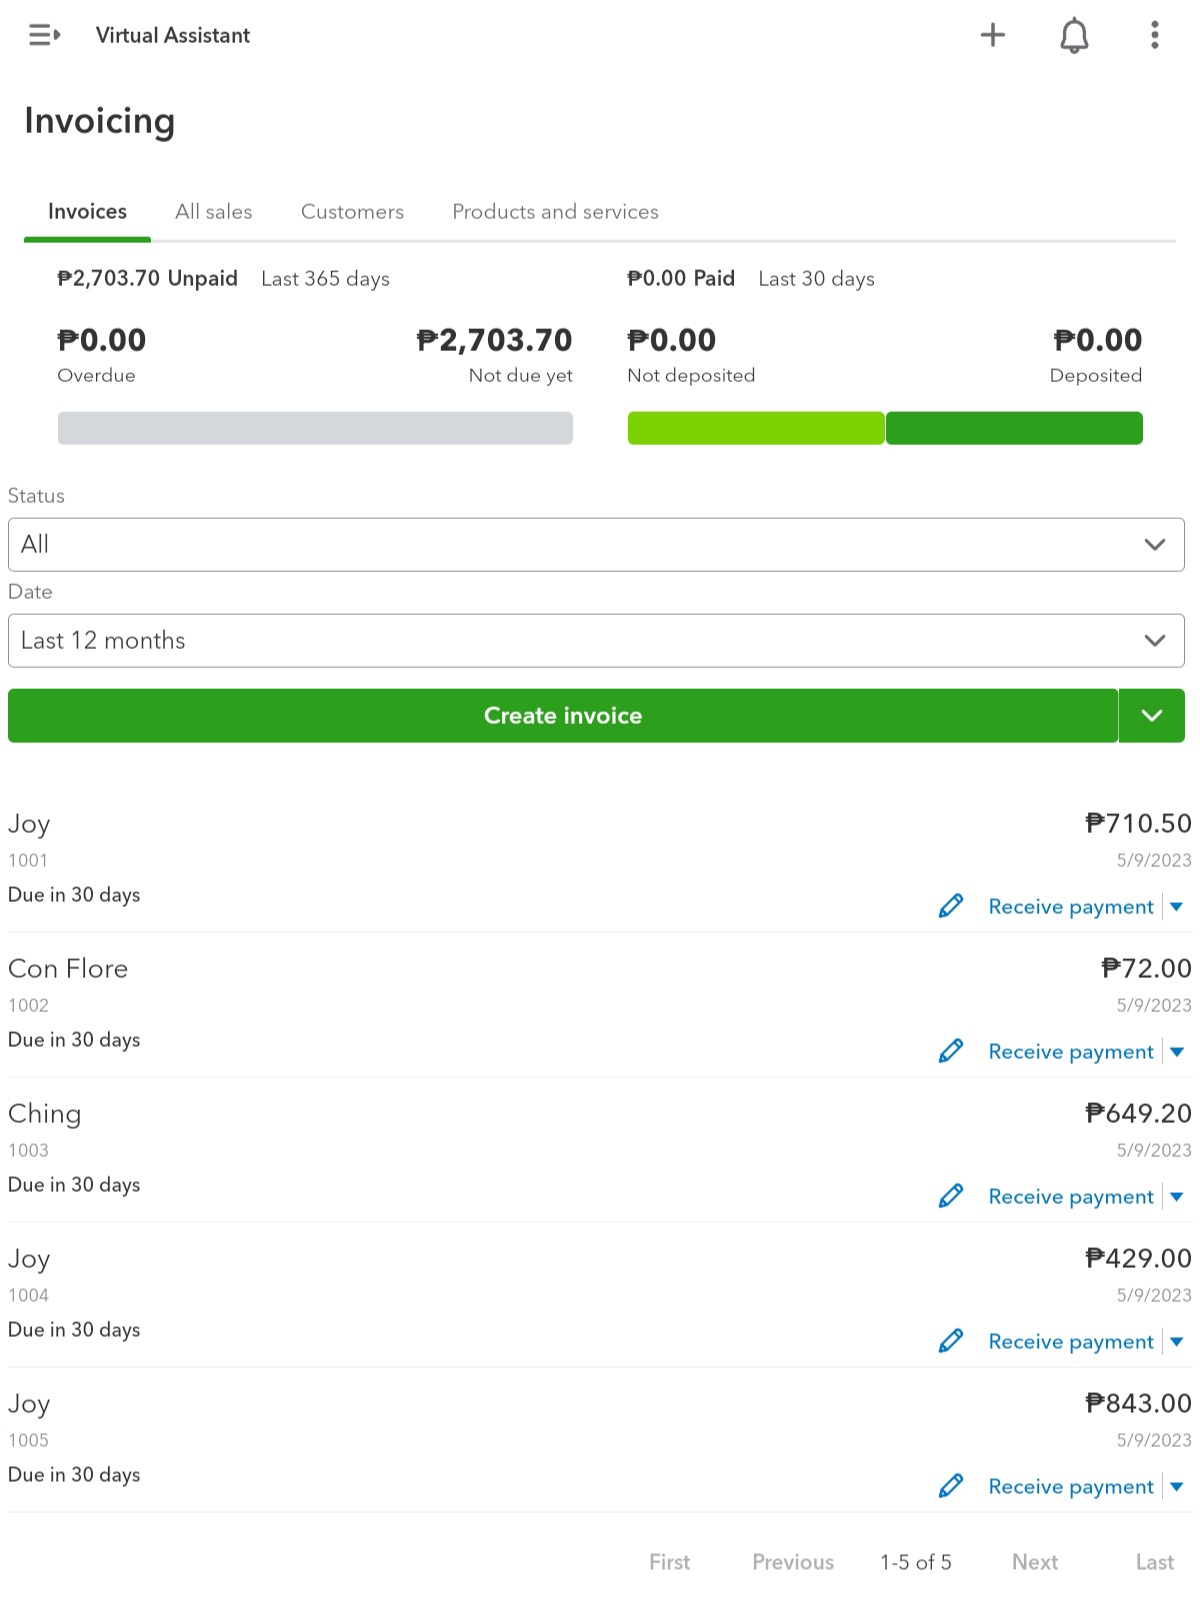
Task: Switch to the All sales tab
Action: click(213, 212)
